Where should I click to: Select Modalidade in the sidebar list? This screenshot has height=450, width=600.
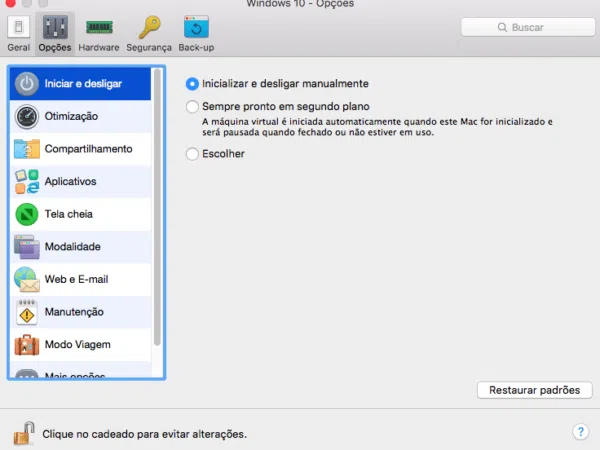(x=80, y=247)
